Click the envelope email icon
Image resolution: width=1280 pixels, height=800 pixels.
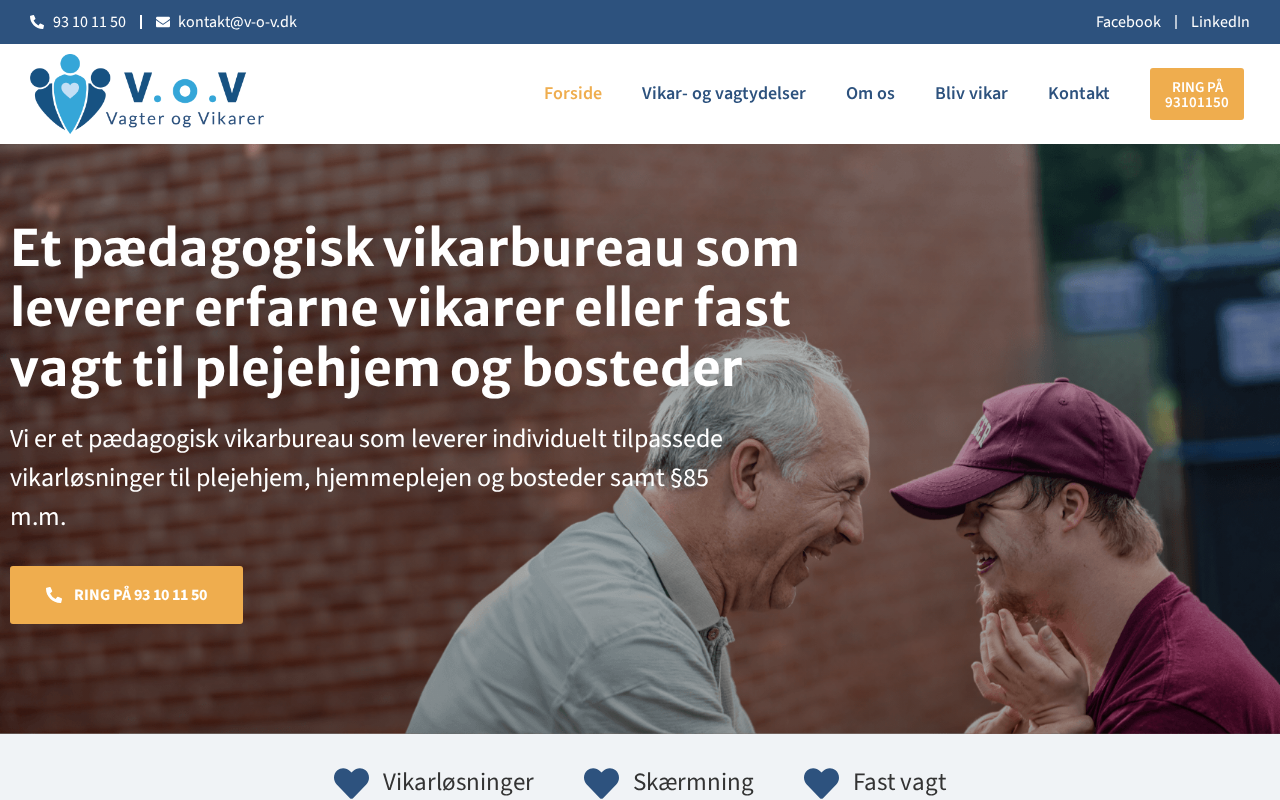click(163, 22)
